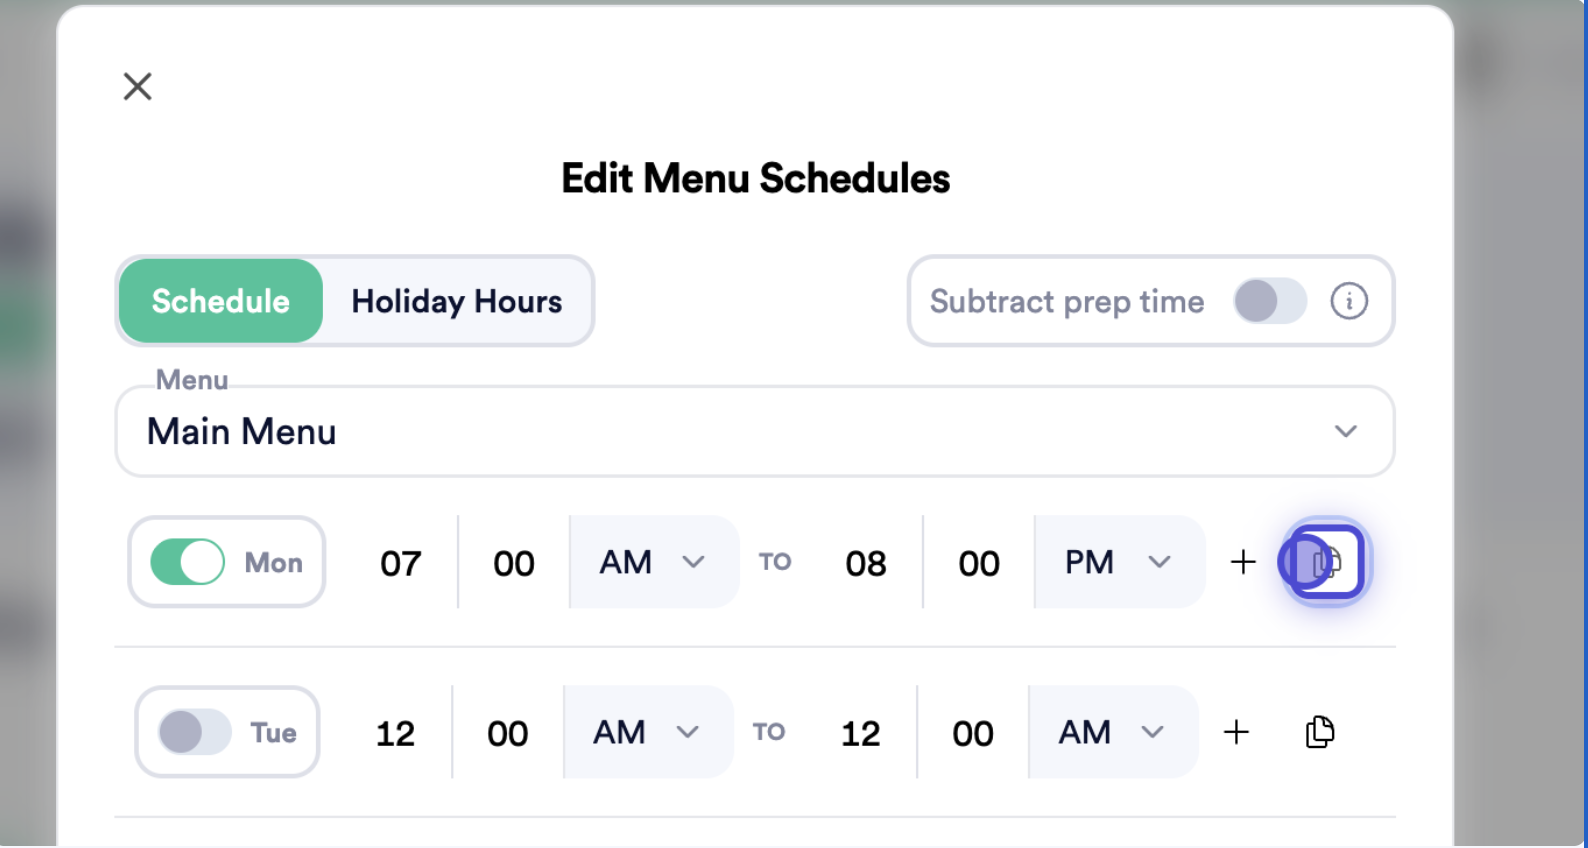Add a time slot for Tuesday
The image size is (1588, 848).
1237,732
